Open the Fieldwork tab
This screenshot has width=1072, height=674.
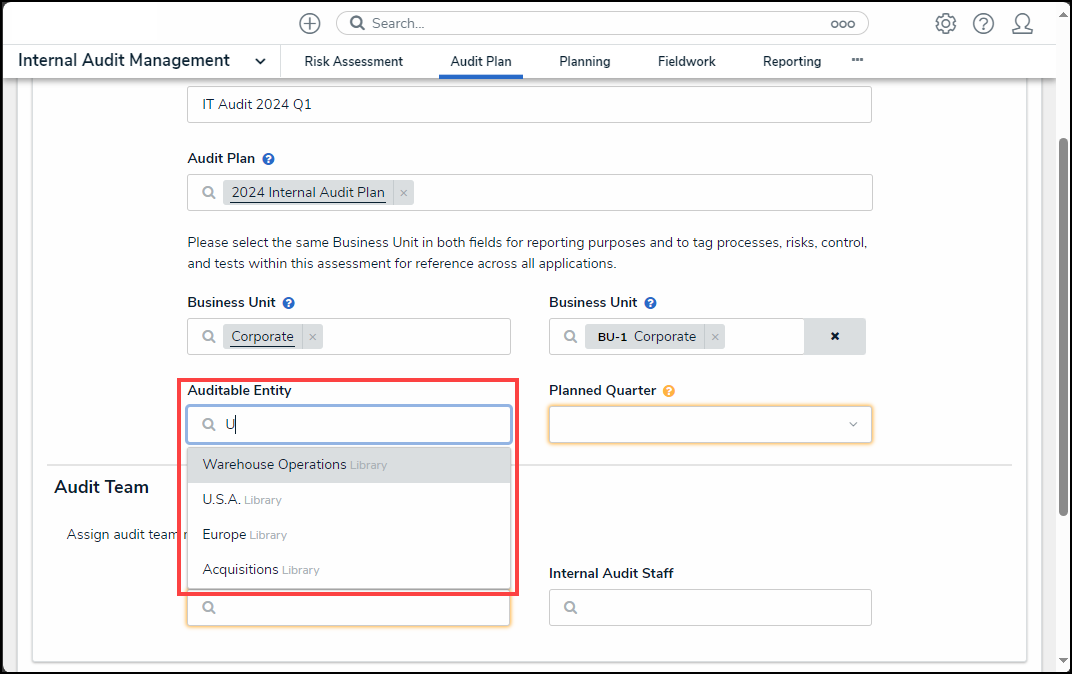[x=687, y=62]
